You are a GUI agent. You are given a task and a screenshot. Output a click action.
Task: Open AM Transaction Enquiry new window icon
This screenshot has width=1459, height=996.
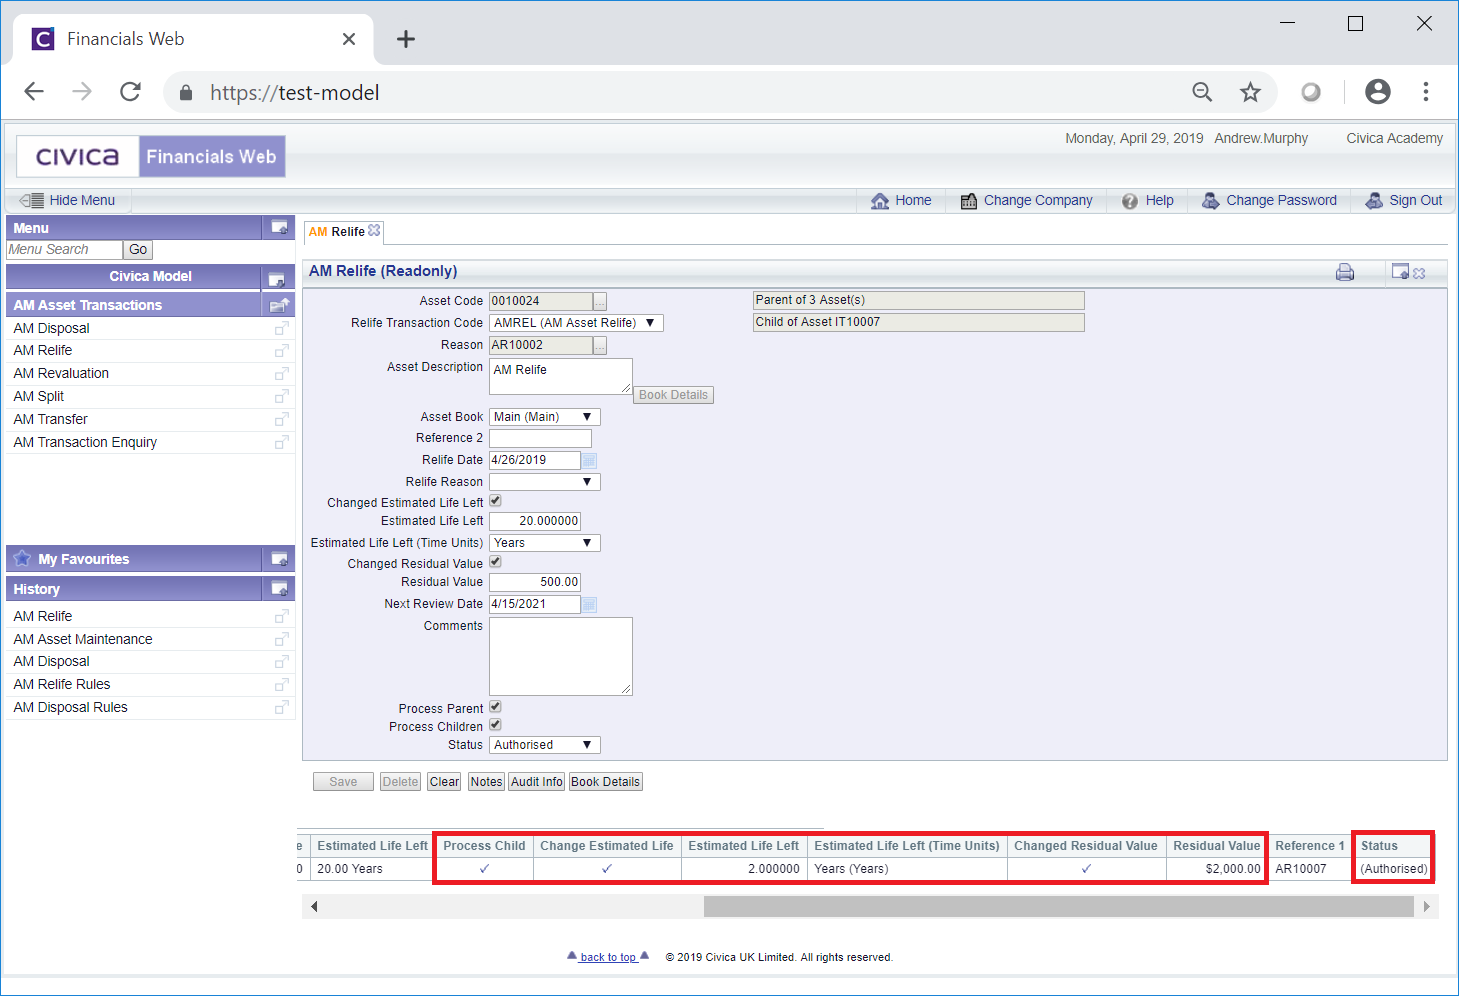click(282, 442)
